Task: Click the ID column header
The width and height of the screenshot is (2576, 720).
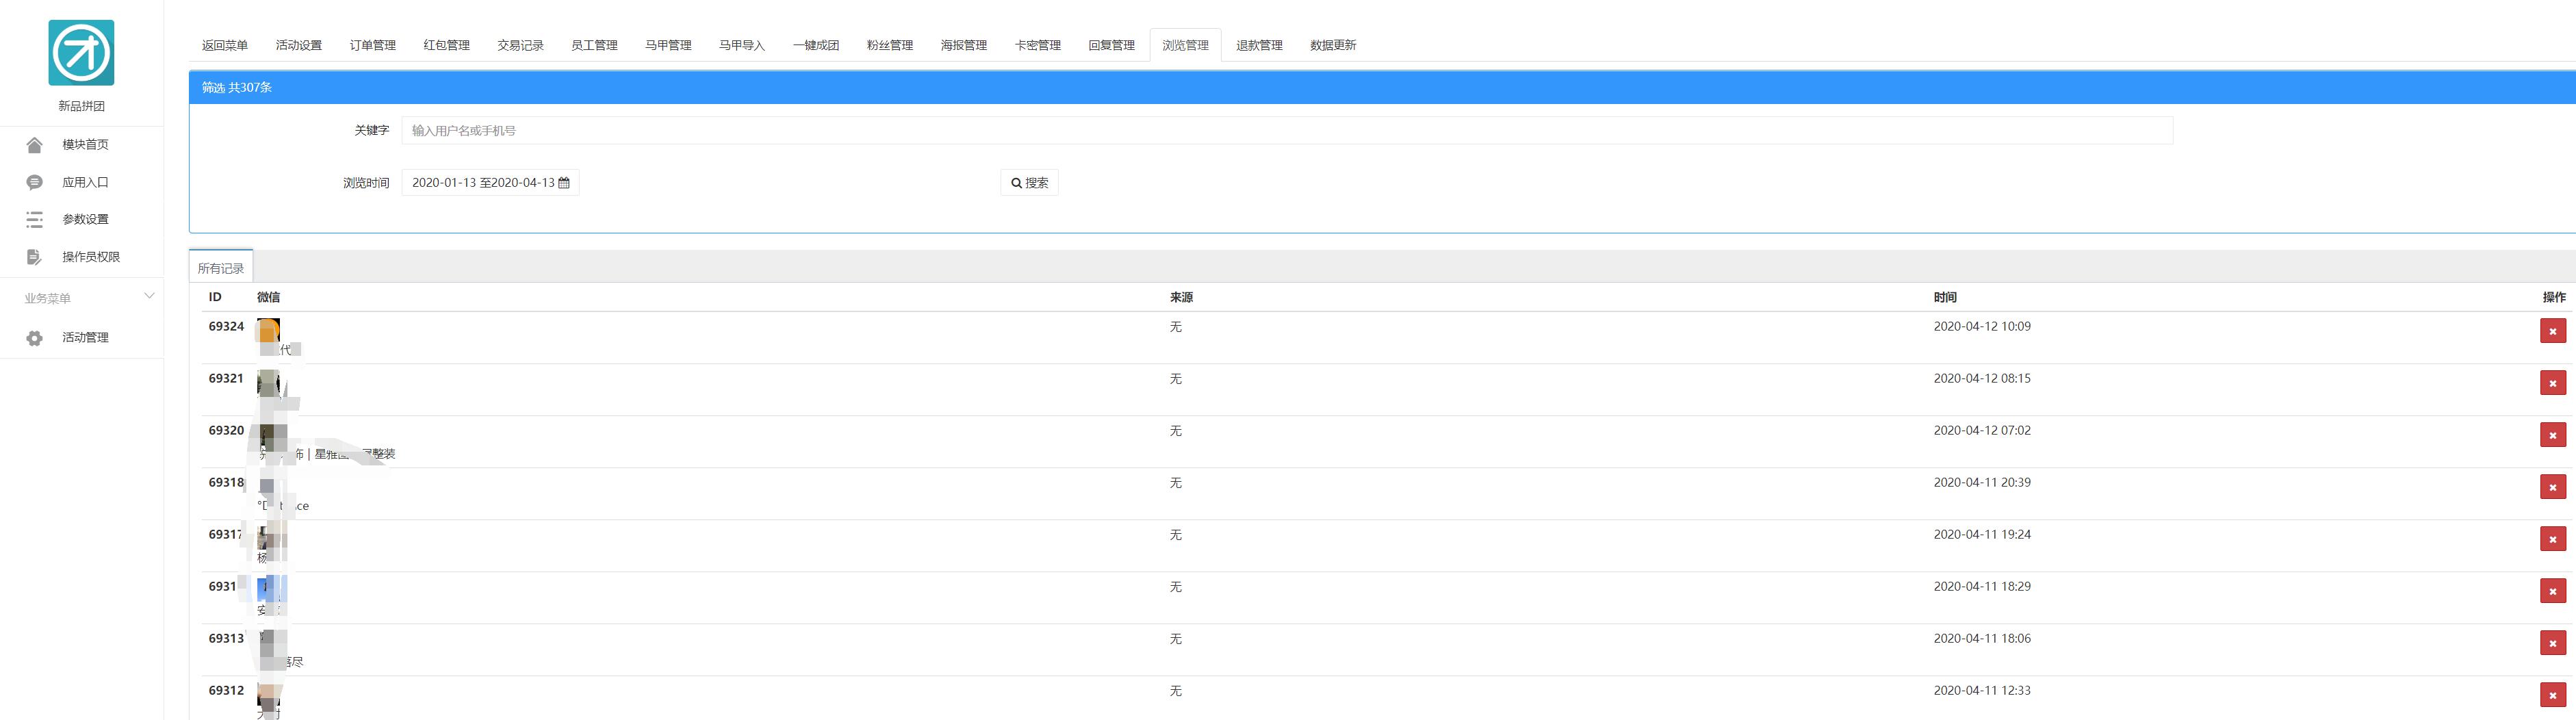Action: click(215, 297)
